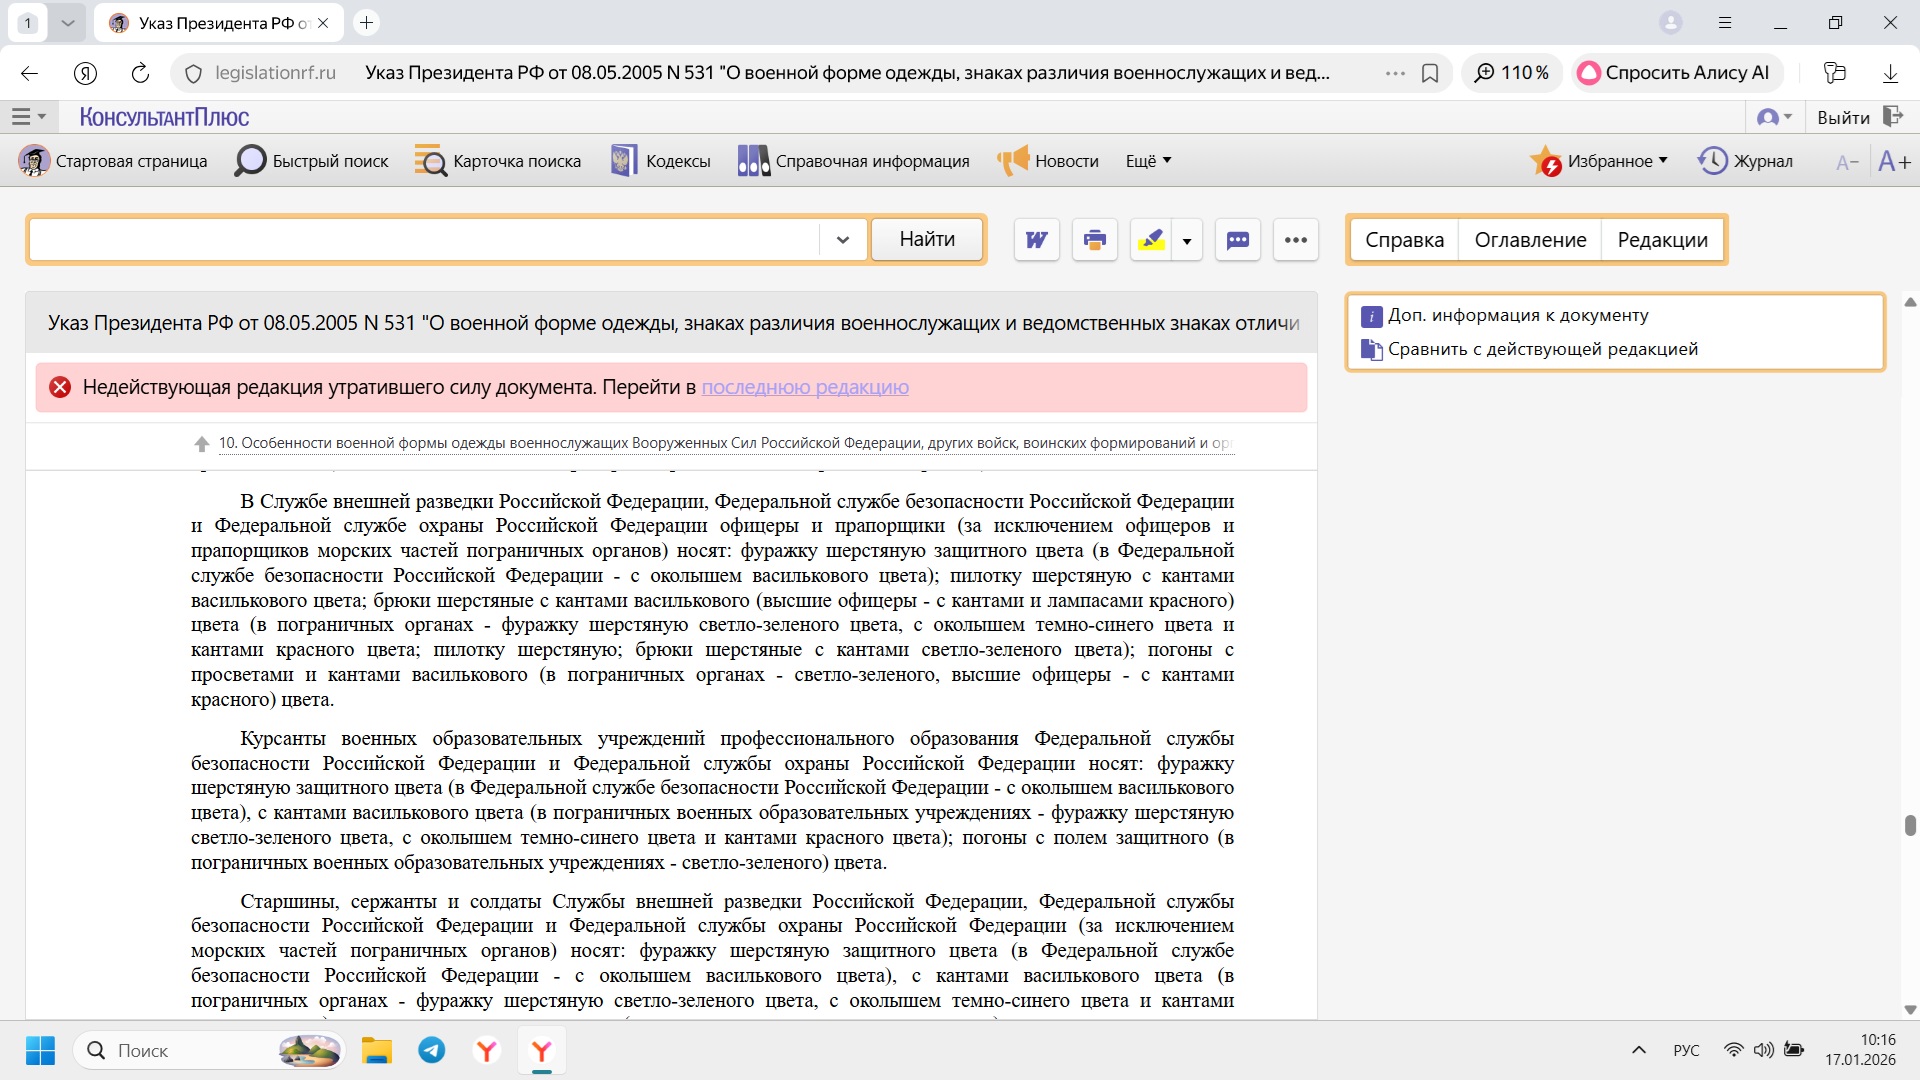Print the current document

click(x=1095, y=239)
